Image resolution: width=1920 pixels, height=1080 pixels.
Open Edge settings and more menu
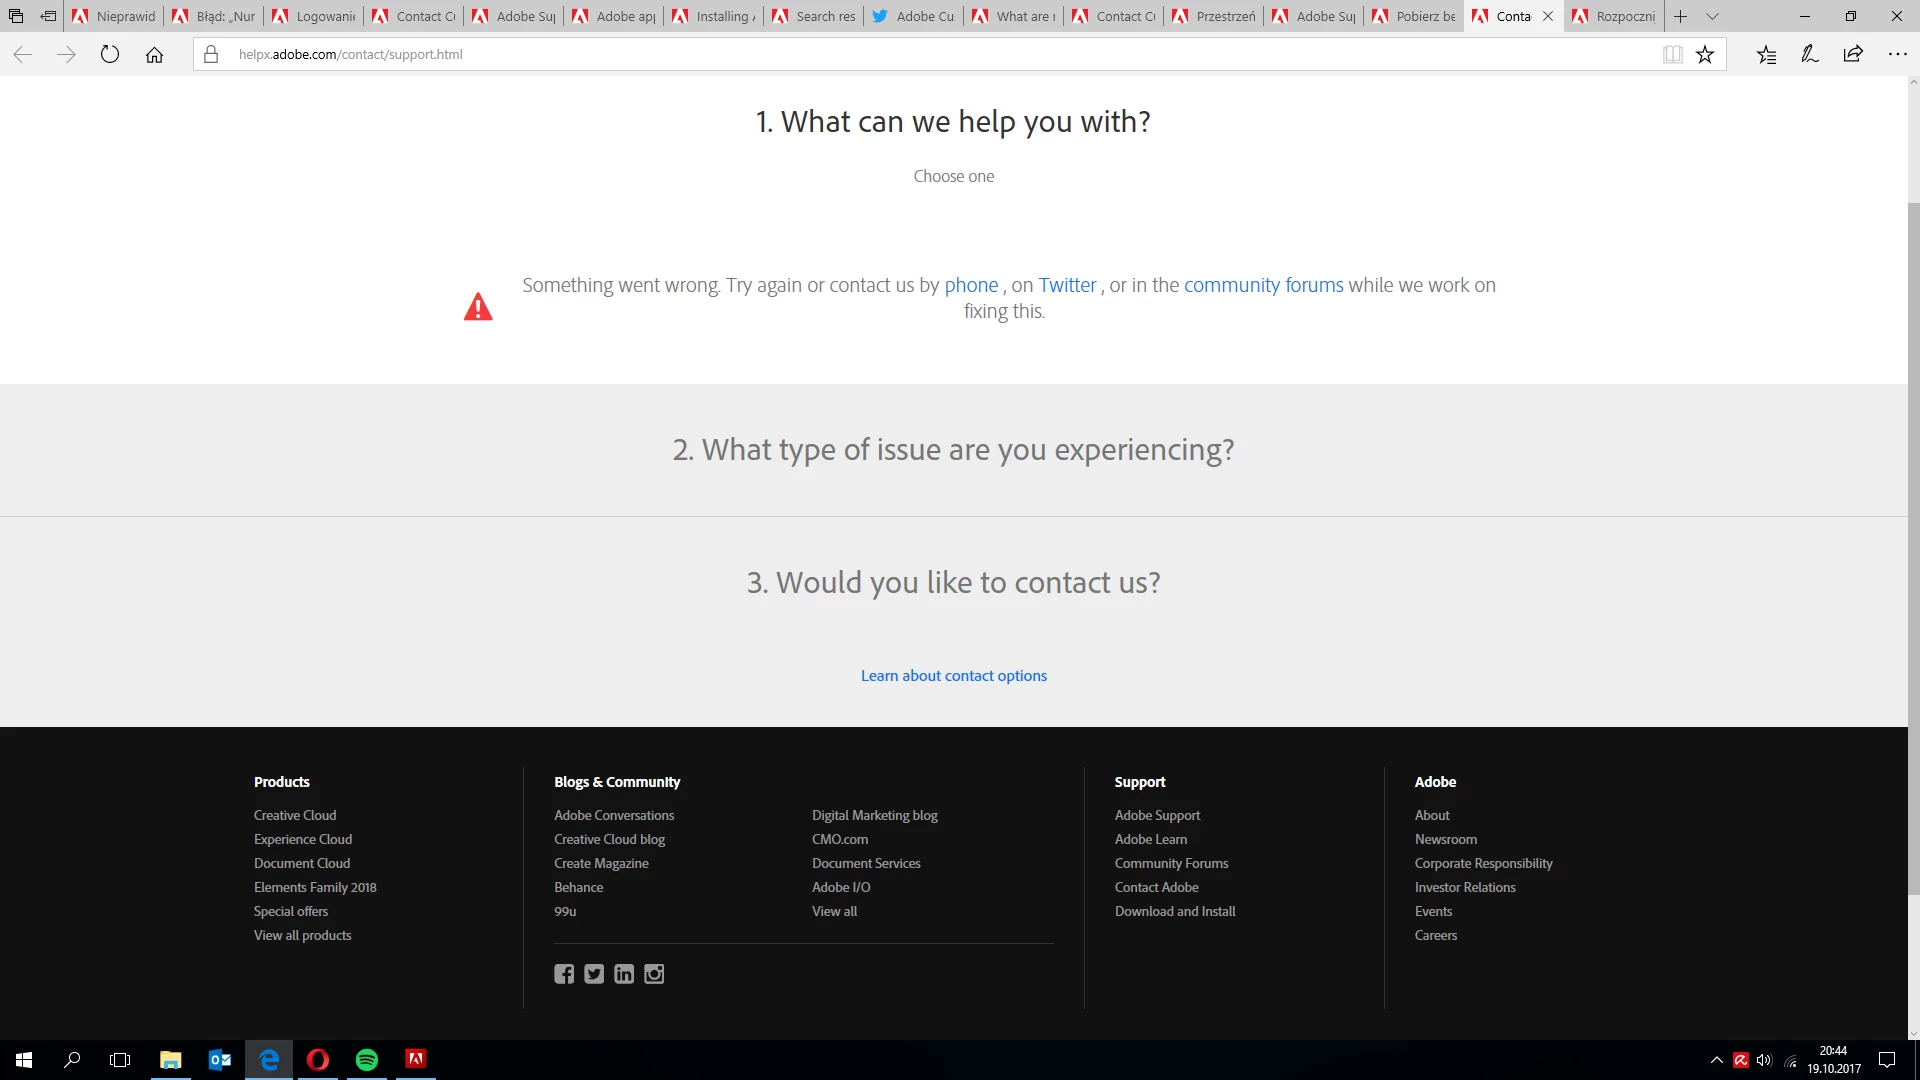click(x=1897, y=55)
